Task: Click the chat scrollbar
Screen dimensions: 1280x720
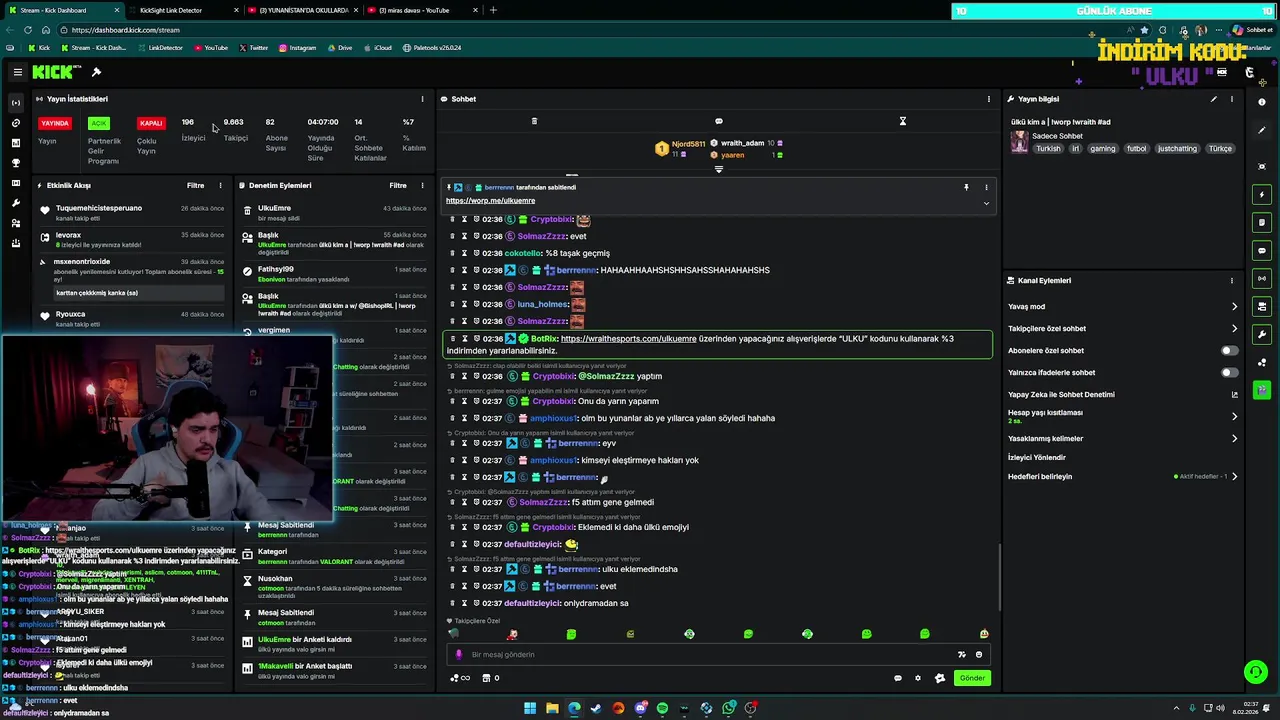Action: [999, 575]
